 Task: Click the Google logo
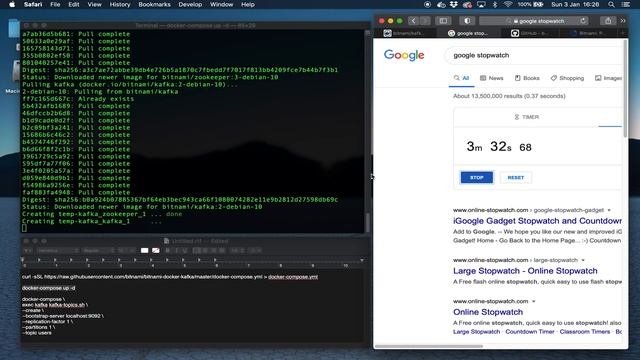(x=404, y=55)
